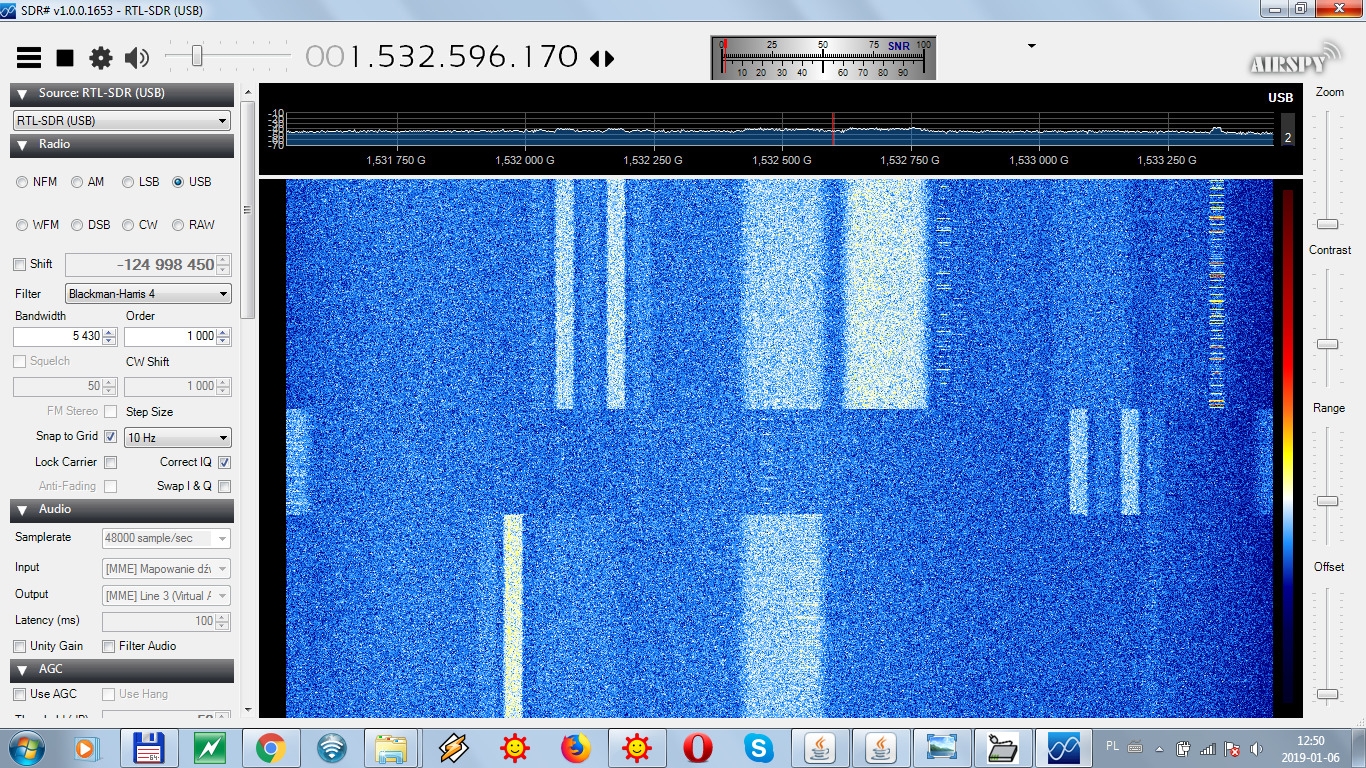
Task: Open Skype from the taskbar
Action: point(759,748)
